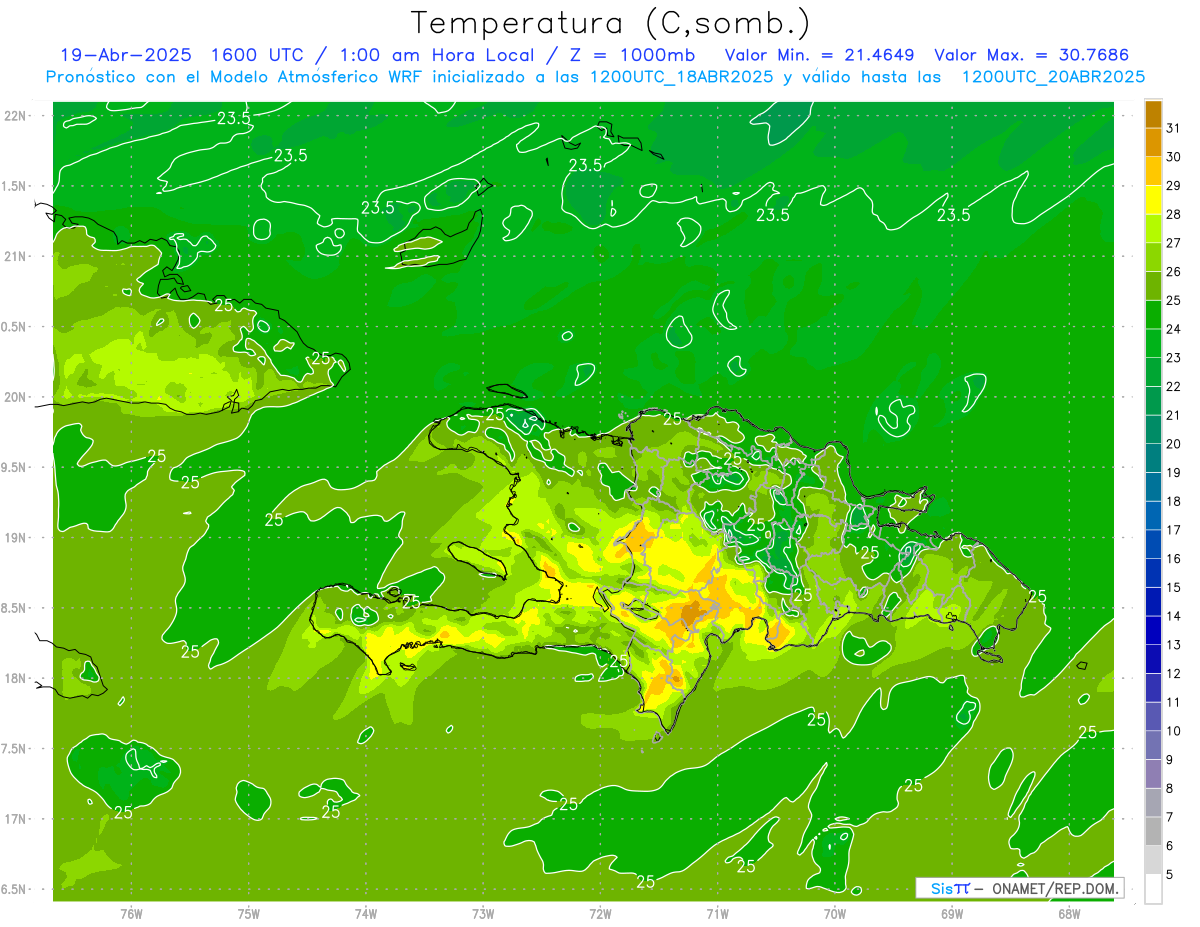Click the "72W" longitude axis label

pos(600,915)
